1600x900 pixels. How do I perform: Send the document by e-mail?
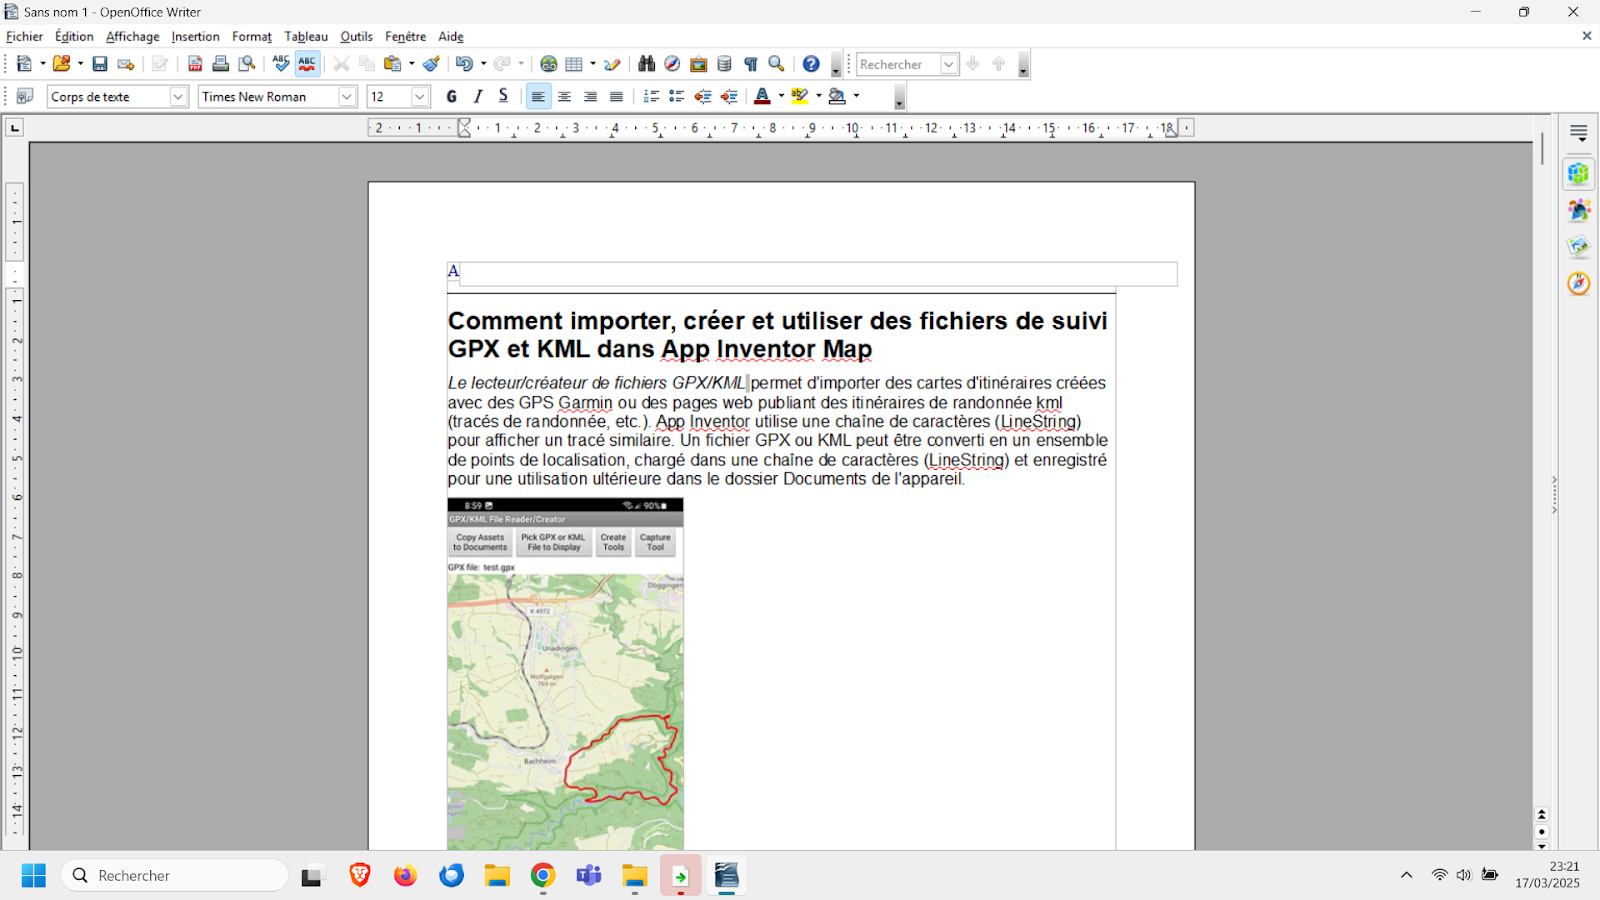click(126, 64)
